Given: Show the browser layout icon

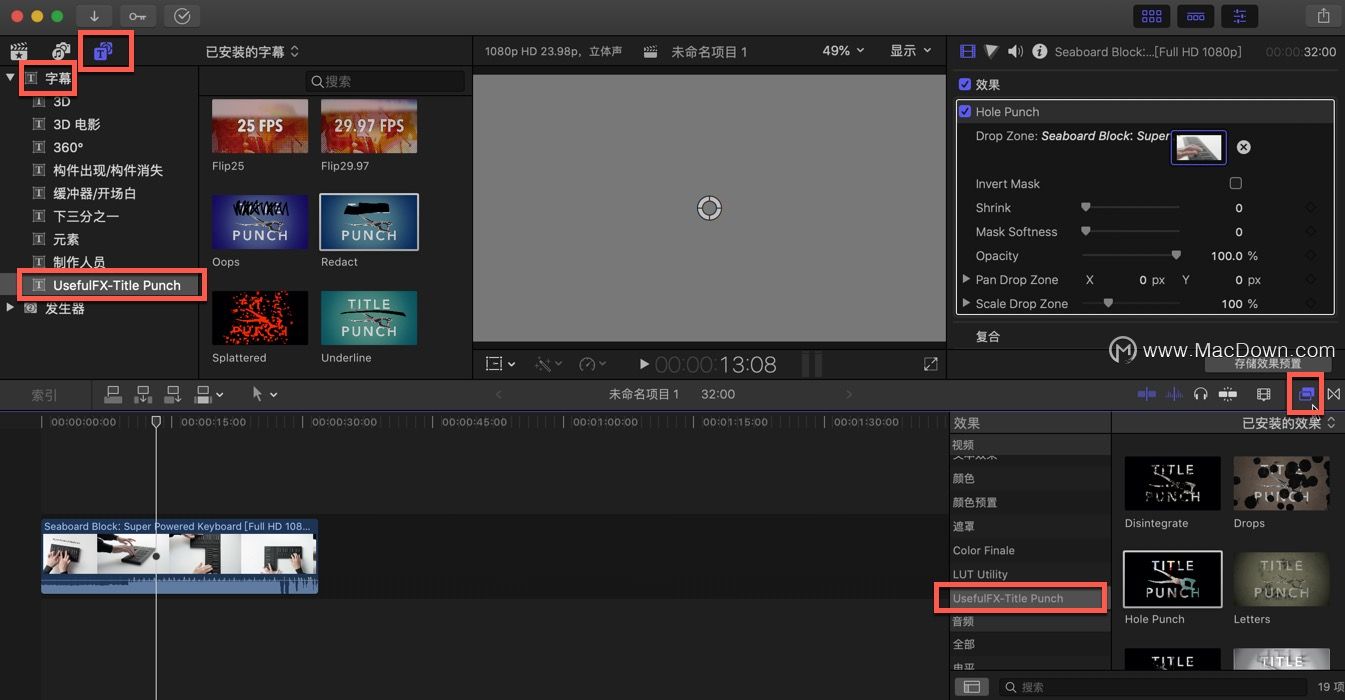Looking at the screenshot, I should (1152, 16).
